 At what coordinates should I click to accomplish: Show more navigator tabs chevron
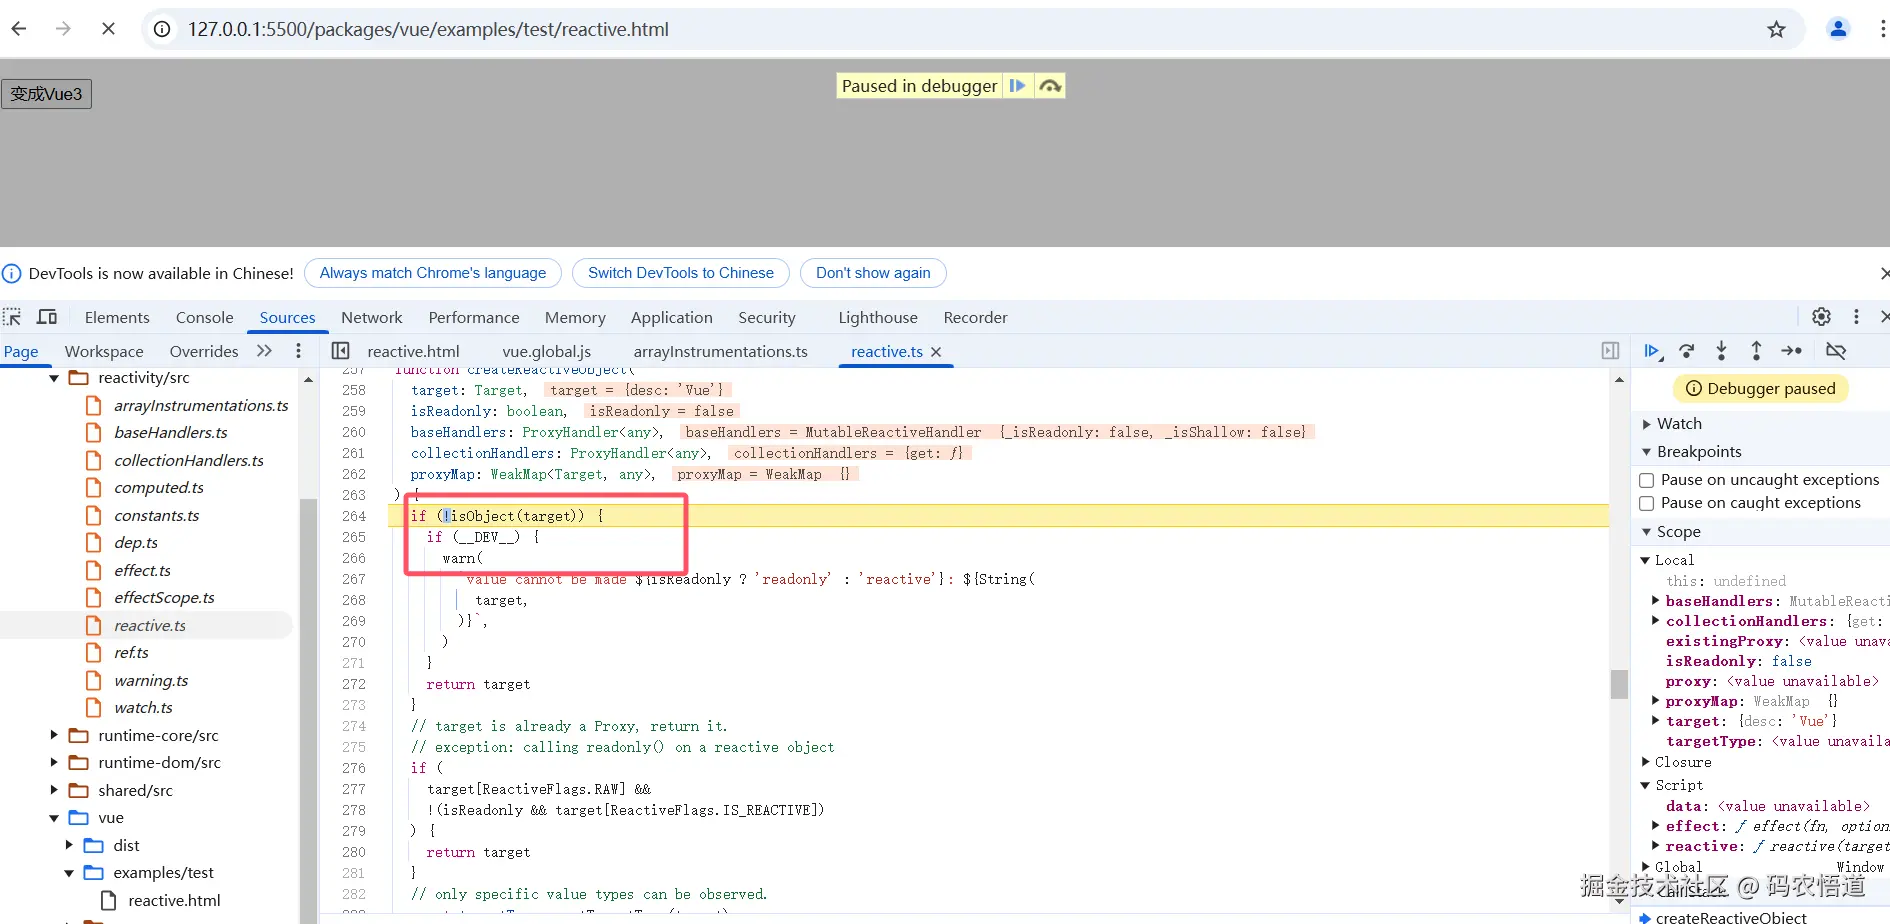[x=264, y=351]
